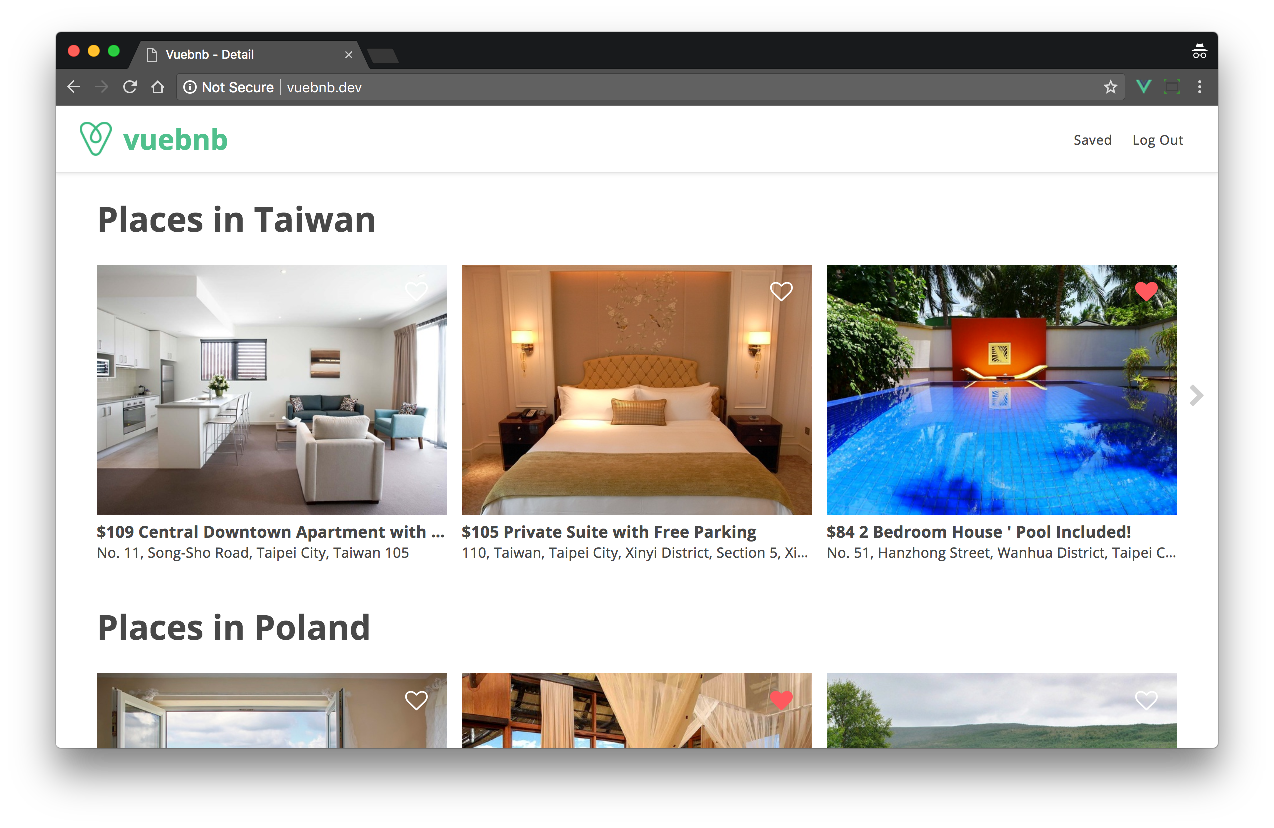Unsave the second Poland listing heart
Image resolution: width=1274 pixels, height=828 pixels.
point(781,700)
